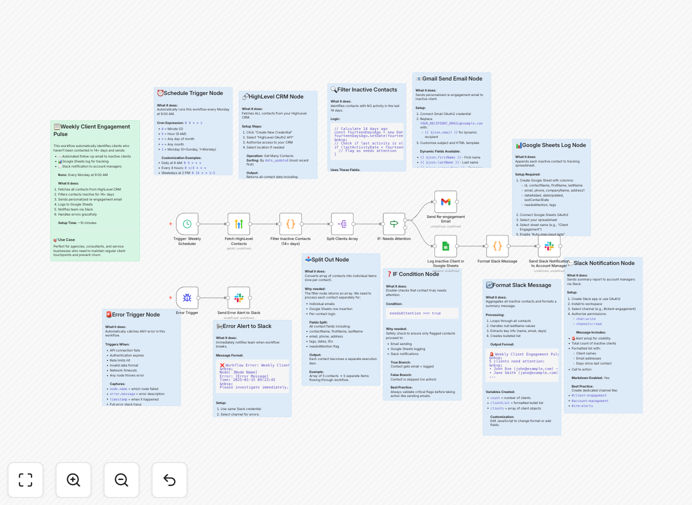Zoom out of the canvas
This screenshot has height=505, width=692.
121,480
